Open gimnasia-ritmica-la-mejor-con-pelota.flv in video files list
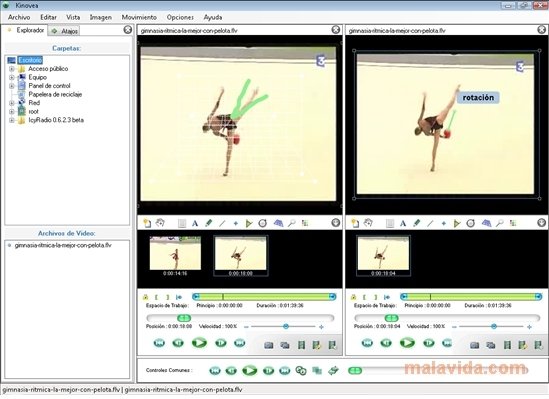Viewport: 549px width, 399px height. [x=63, y=245]
